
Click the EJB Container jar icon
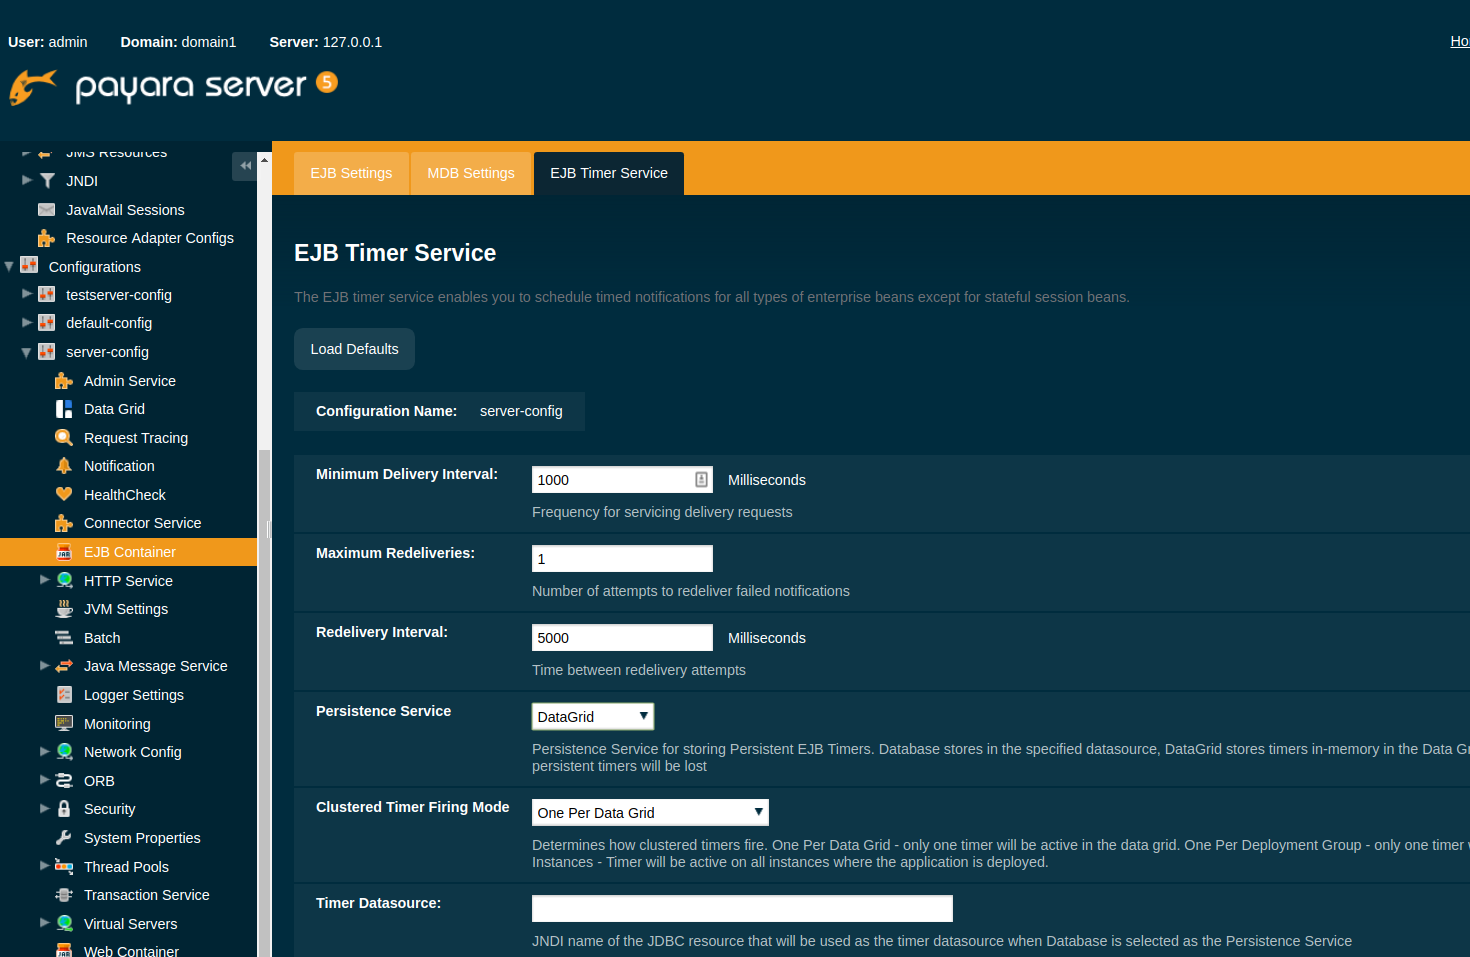64,552
